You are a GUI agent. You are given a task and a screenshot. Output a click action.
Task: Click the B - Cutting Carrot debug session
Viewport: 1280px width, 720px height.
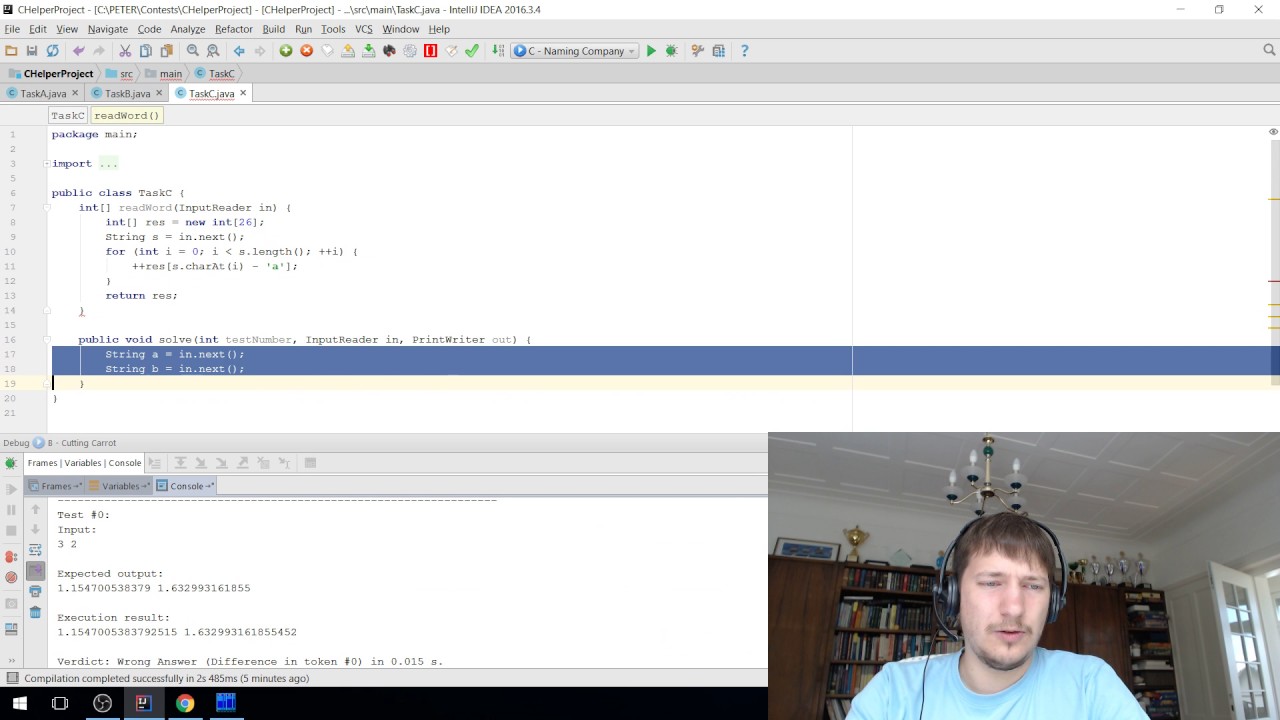[76, 443]
